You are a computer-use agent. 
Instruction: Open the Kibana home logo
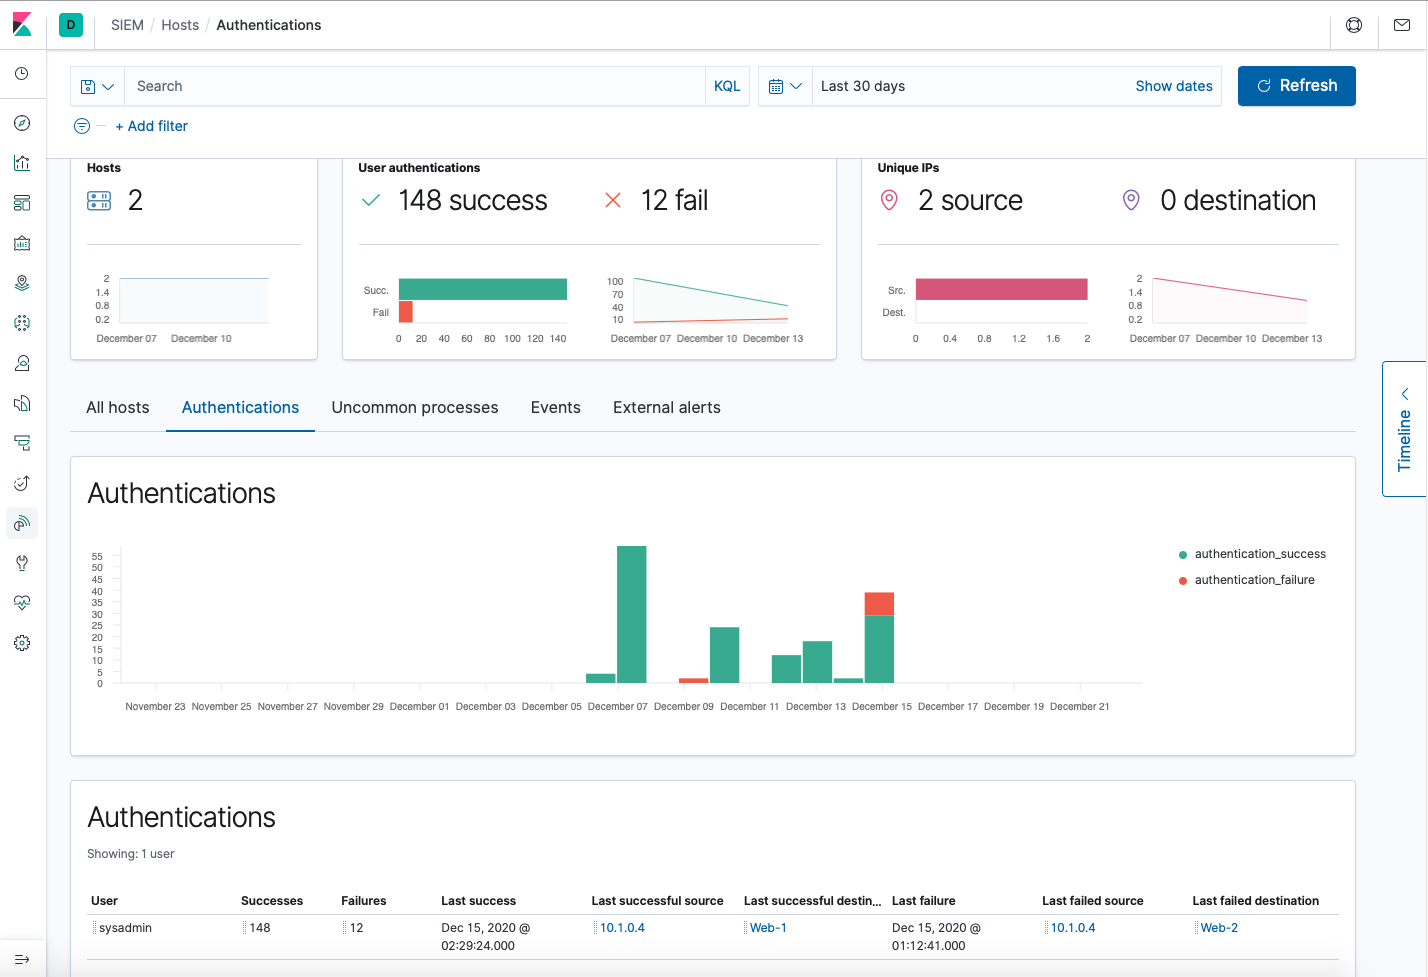tap(22, 24)
